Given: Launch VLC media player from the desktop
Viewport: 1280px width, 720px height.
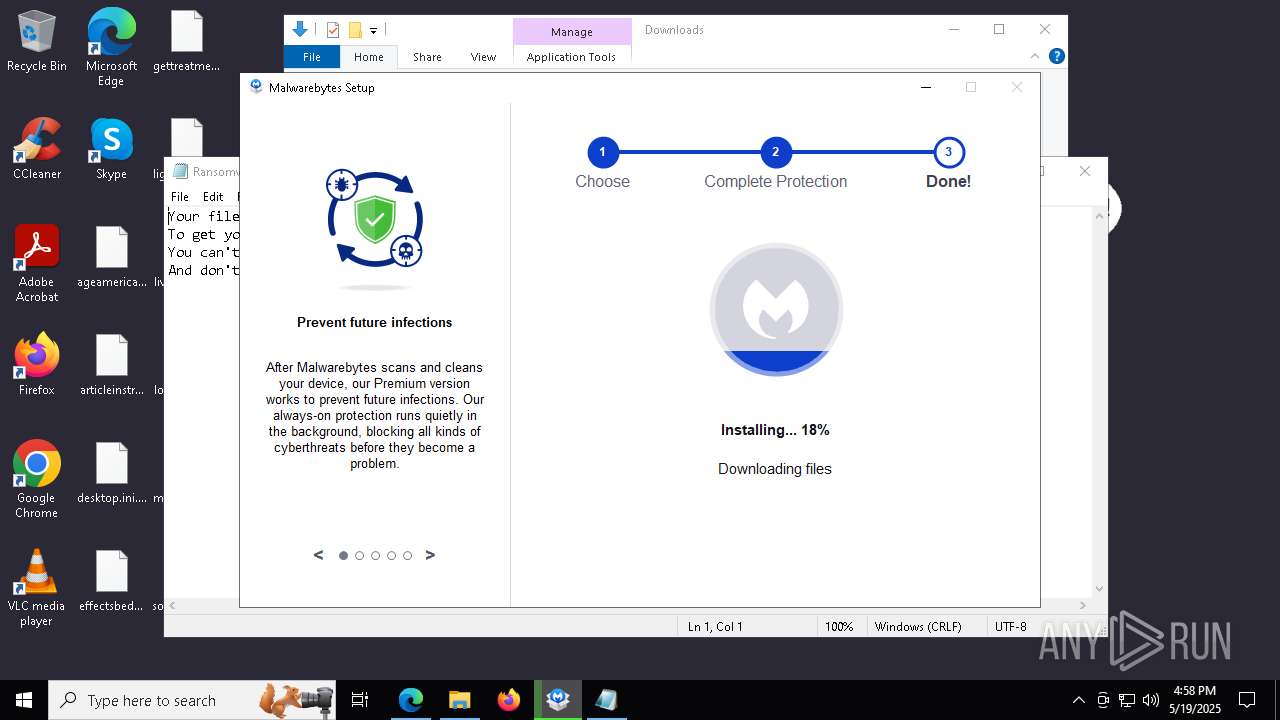Looking at the screenshot, I should click(37, 587).
